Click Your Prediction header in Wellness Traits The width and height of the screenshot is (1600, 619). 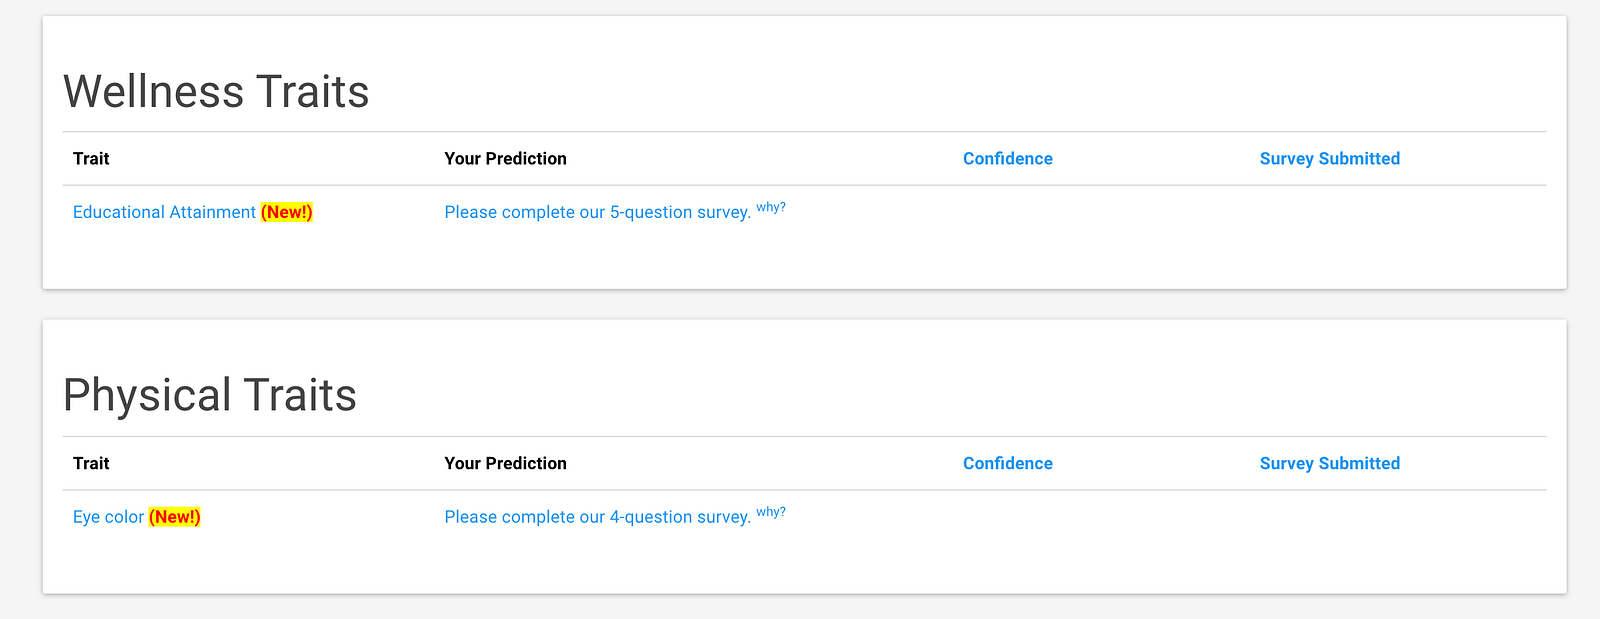[x=505, y=158]
